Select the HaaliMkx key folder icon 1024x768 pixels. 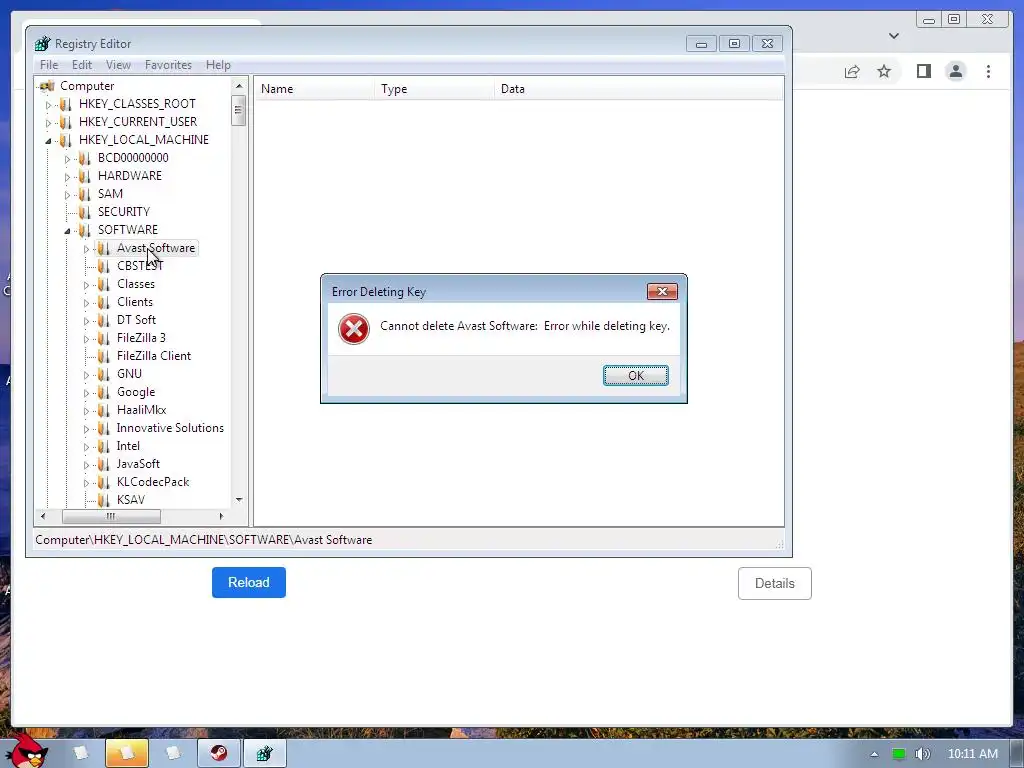[x=103, y=410]
